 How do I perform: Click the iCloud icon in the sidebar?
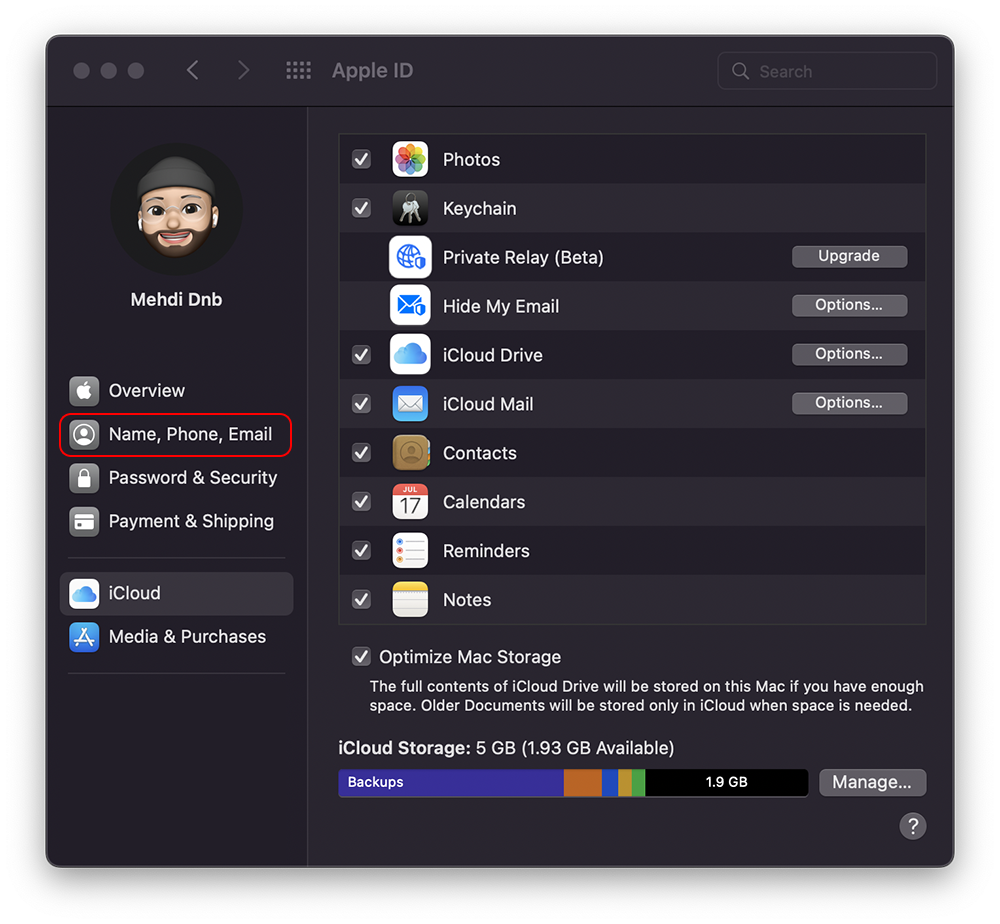pos(84,594)
